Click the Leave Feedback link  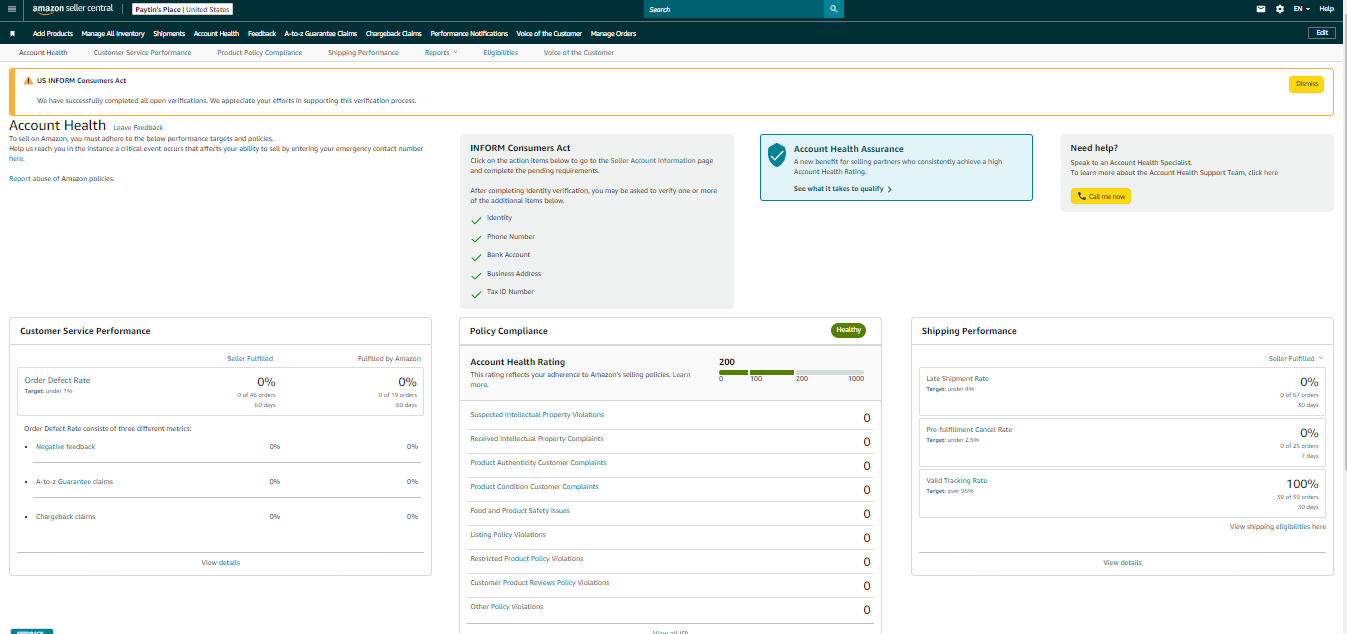(138, 128)
